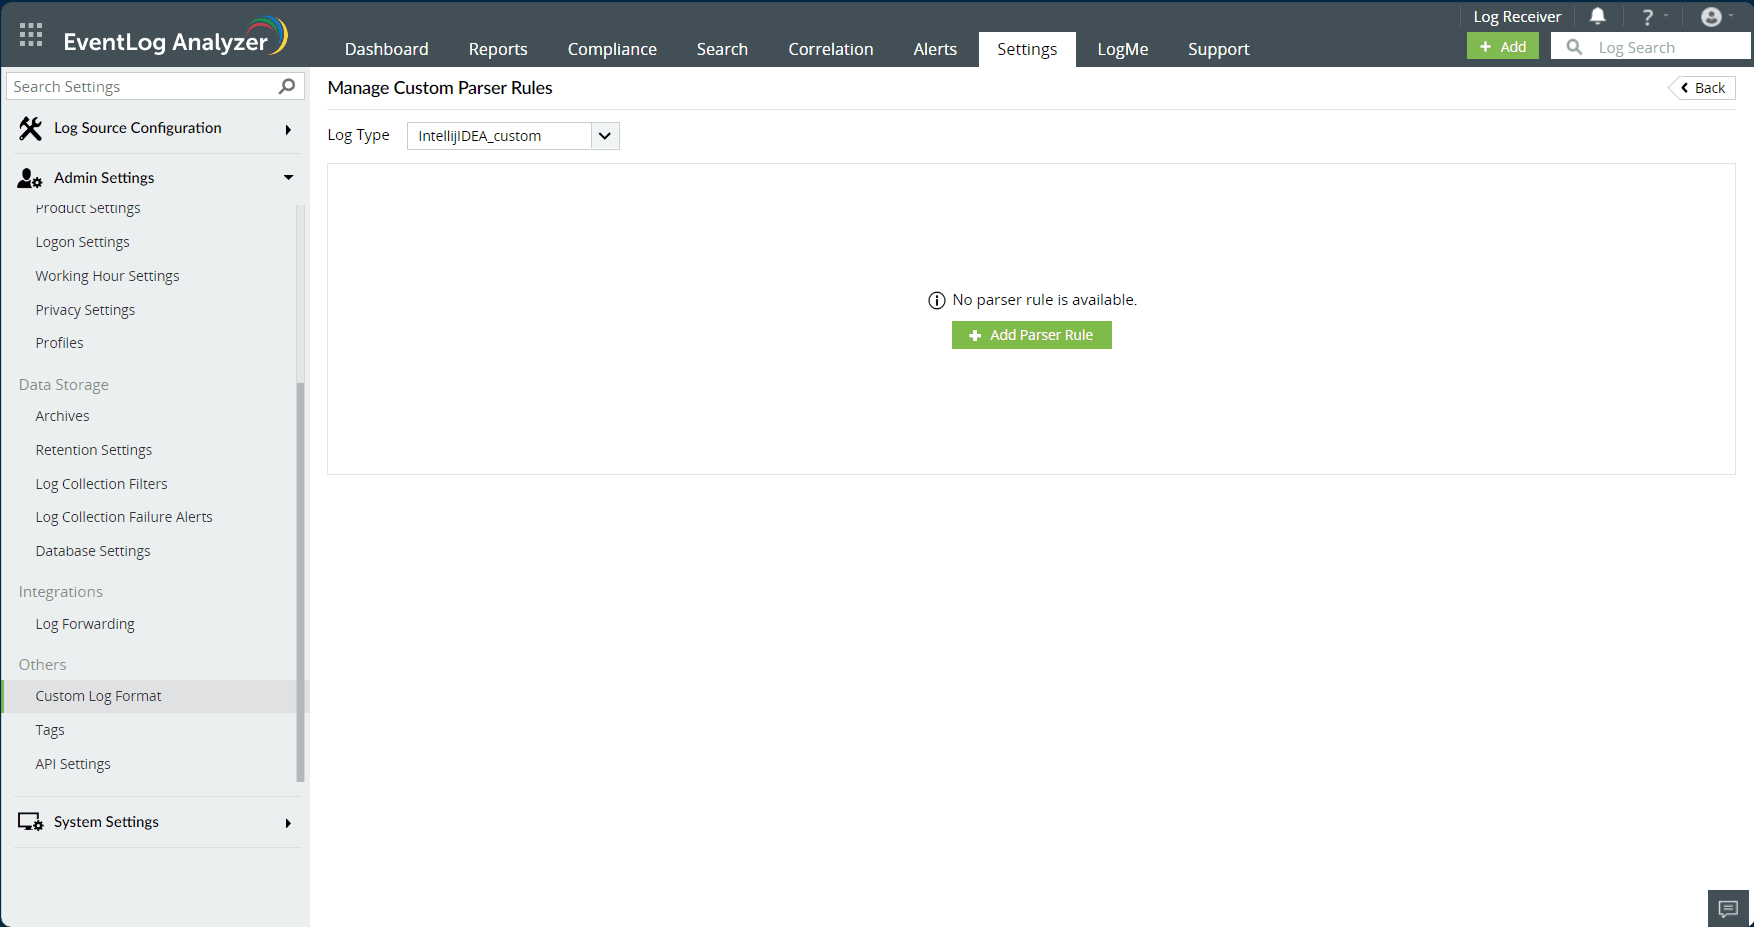Open the Alerts tab
Image resolution: width=1754 pixels, height=927 pixels.
coord(935,49)
